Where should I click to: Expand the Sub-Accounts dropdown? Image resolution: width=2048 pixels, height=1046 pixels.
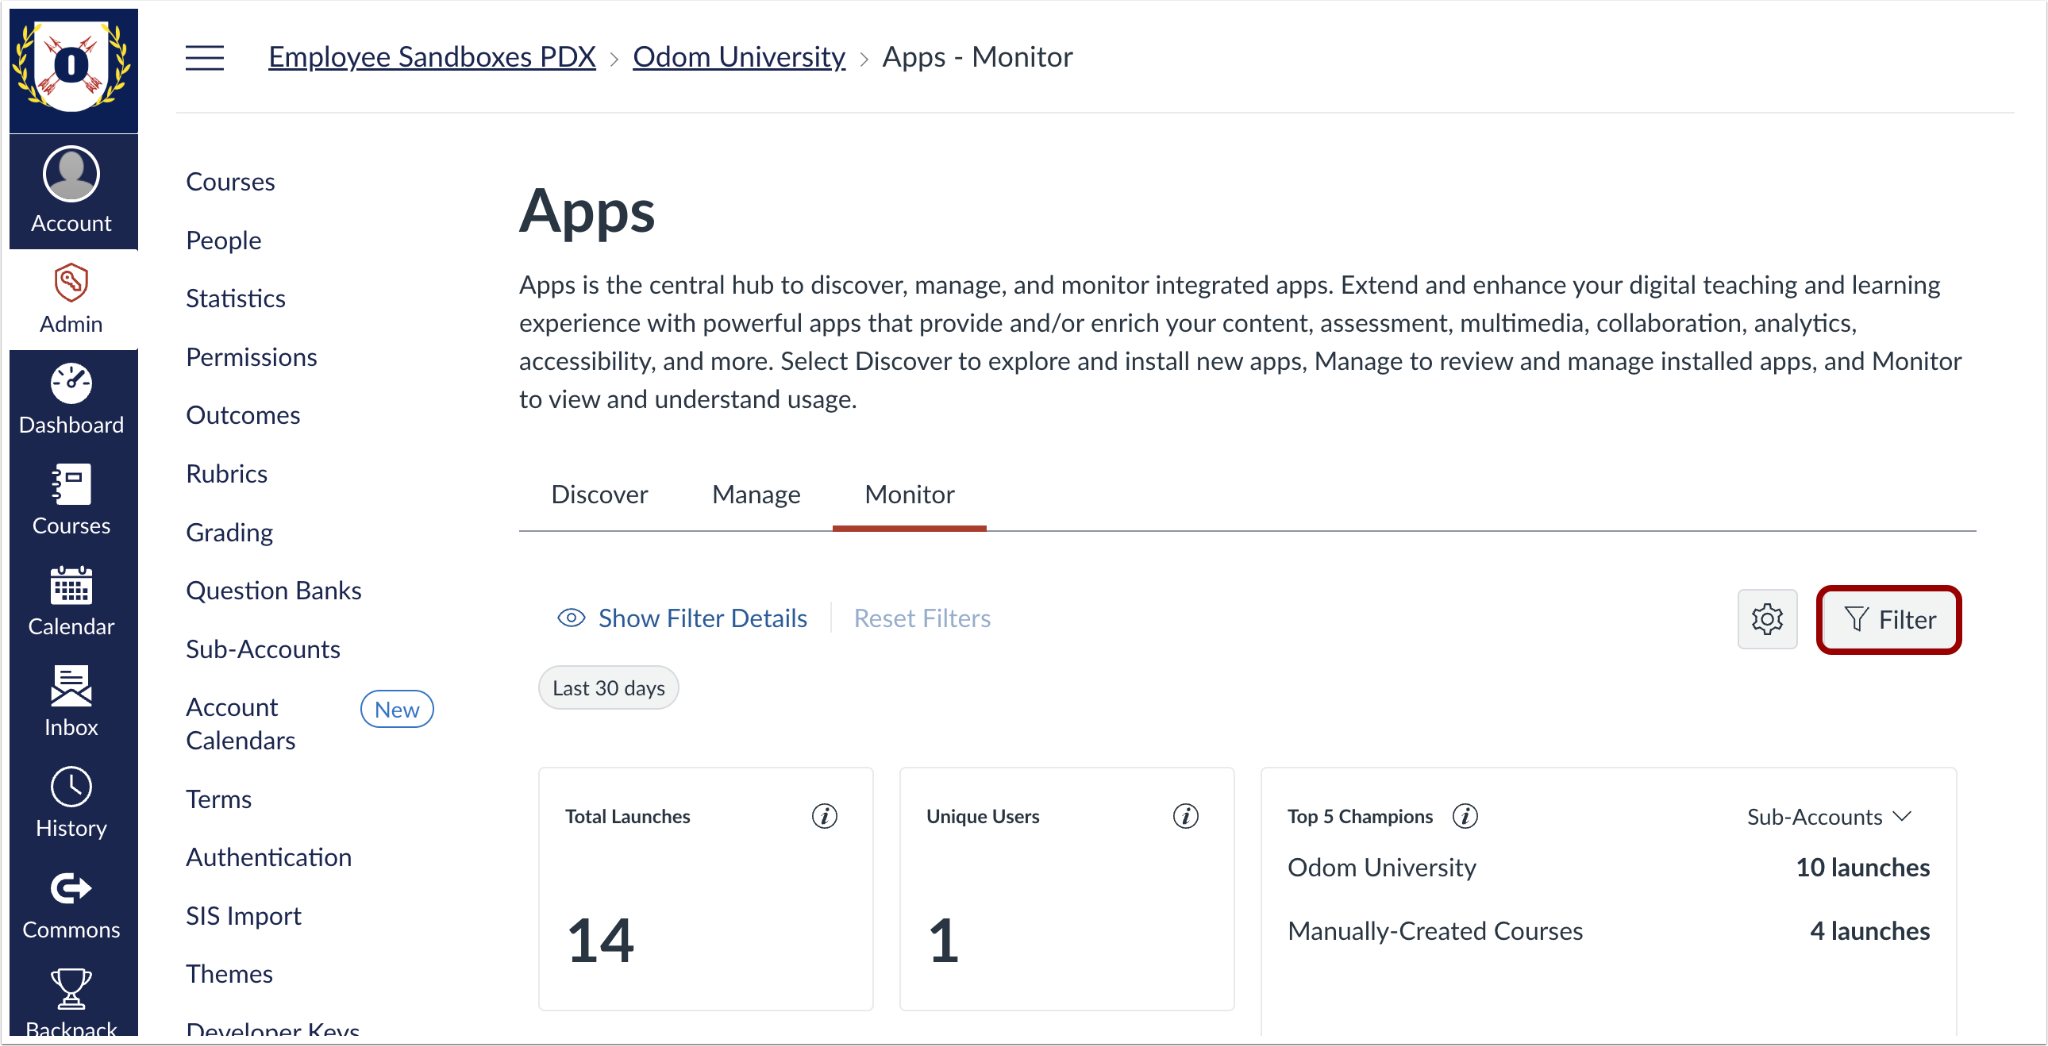click(x=1829, y=816)
